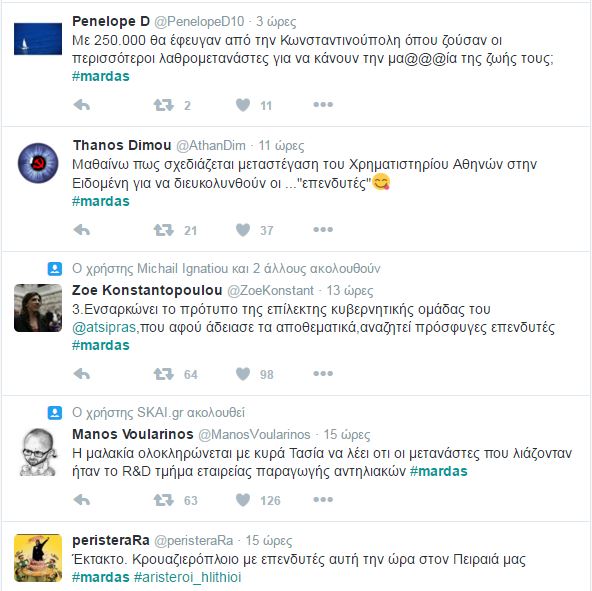
Task: Open the #aristeroi_hlithioi hashtag
Action: pyautogui.click(x=187, y=577)
